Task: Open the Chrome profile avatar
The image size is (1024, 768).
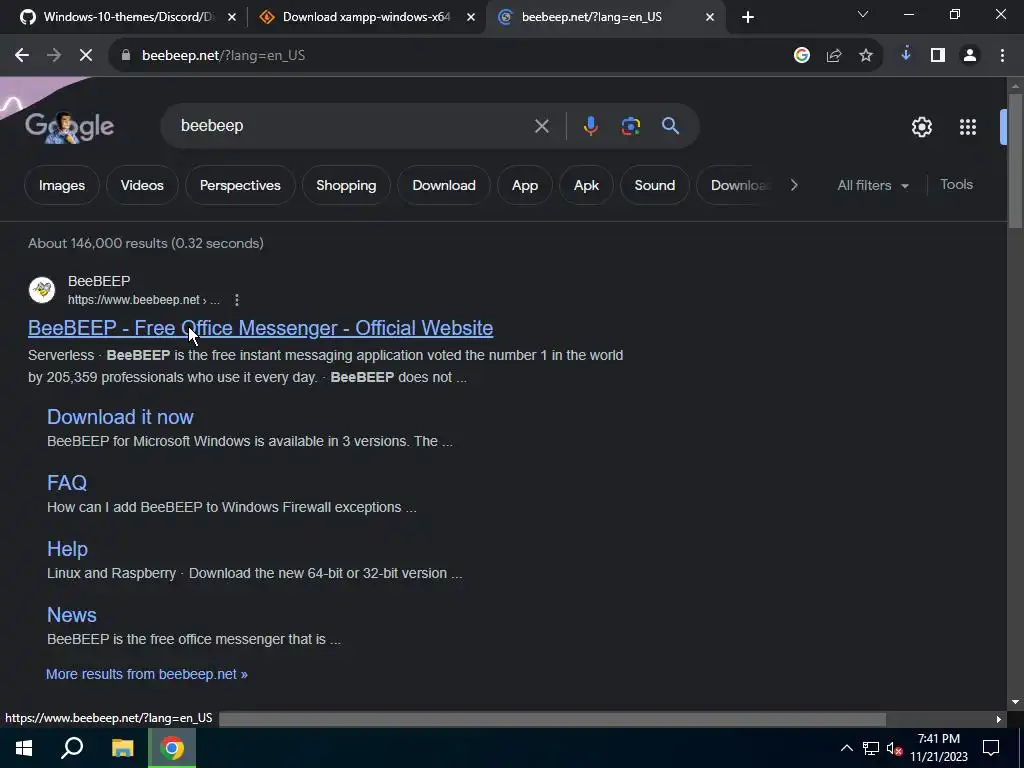Action: coord(970,56)
